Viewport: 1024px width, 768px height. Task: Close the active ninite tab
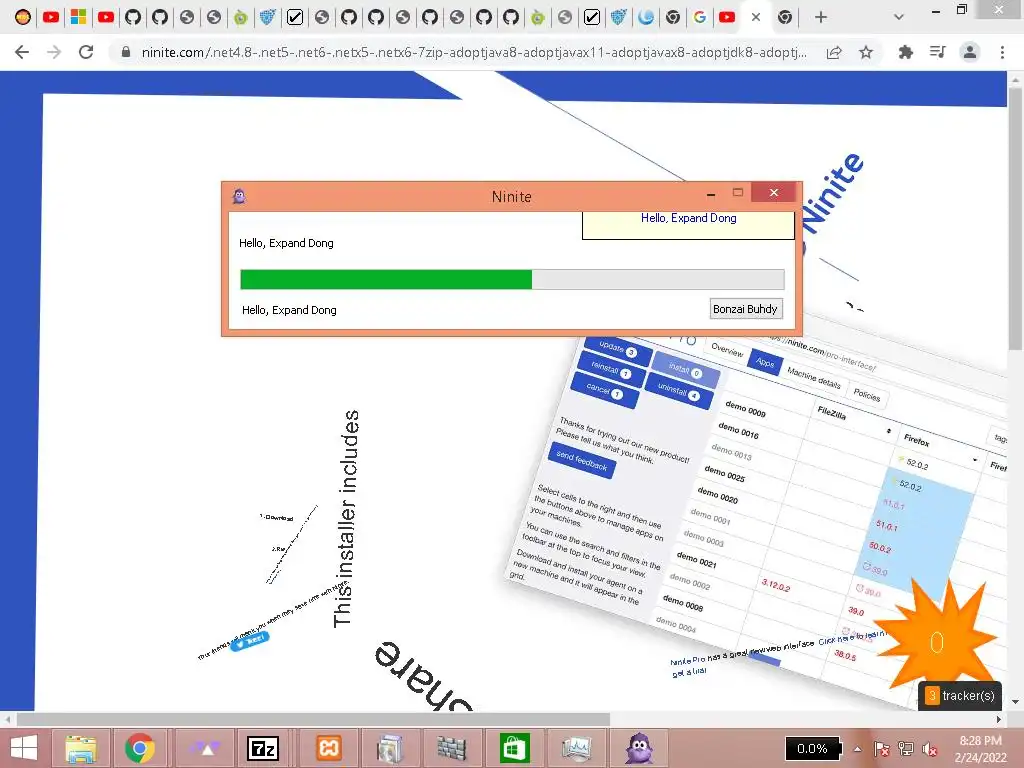click(x=756, y=18)
